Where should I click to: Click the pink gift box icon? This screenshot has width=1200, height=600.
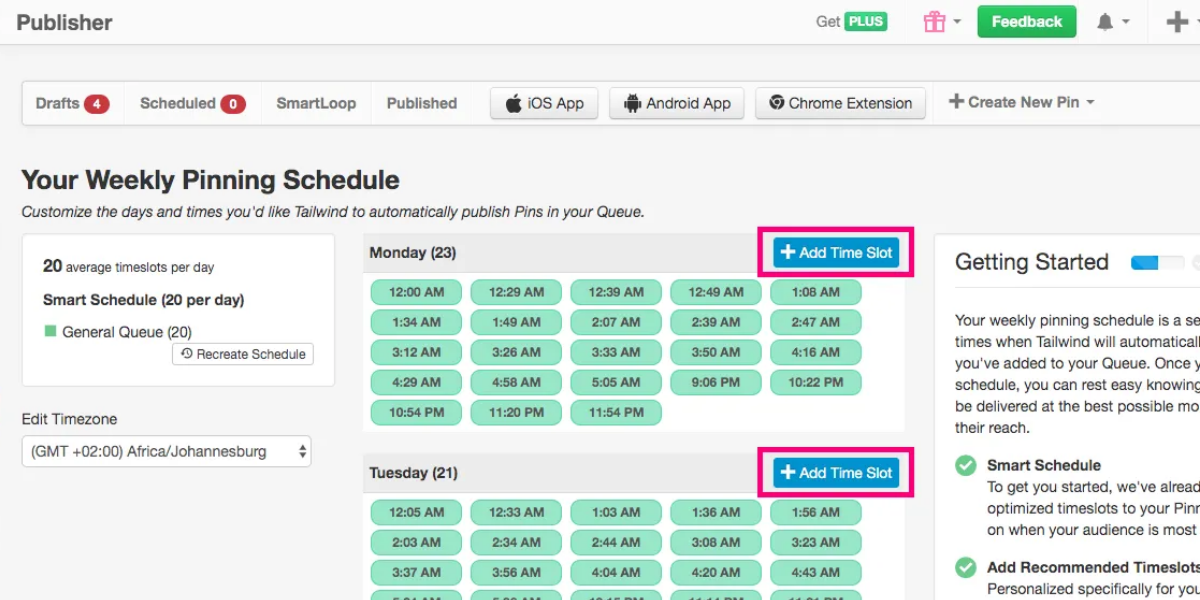(x=934, y=22)
